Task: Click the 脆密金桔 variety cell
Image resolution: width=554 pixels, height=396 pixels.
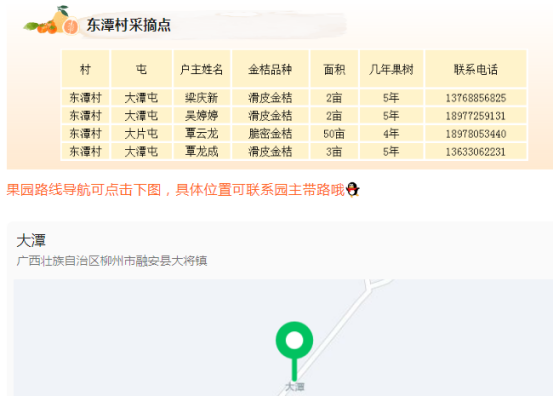Action: point(270,134)
